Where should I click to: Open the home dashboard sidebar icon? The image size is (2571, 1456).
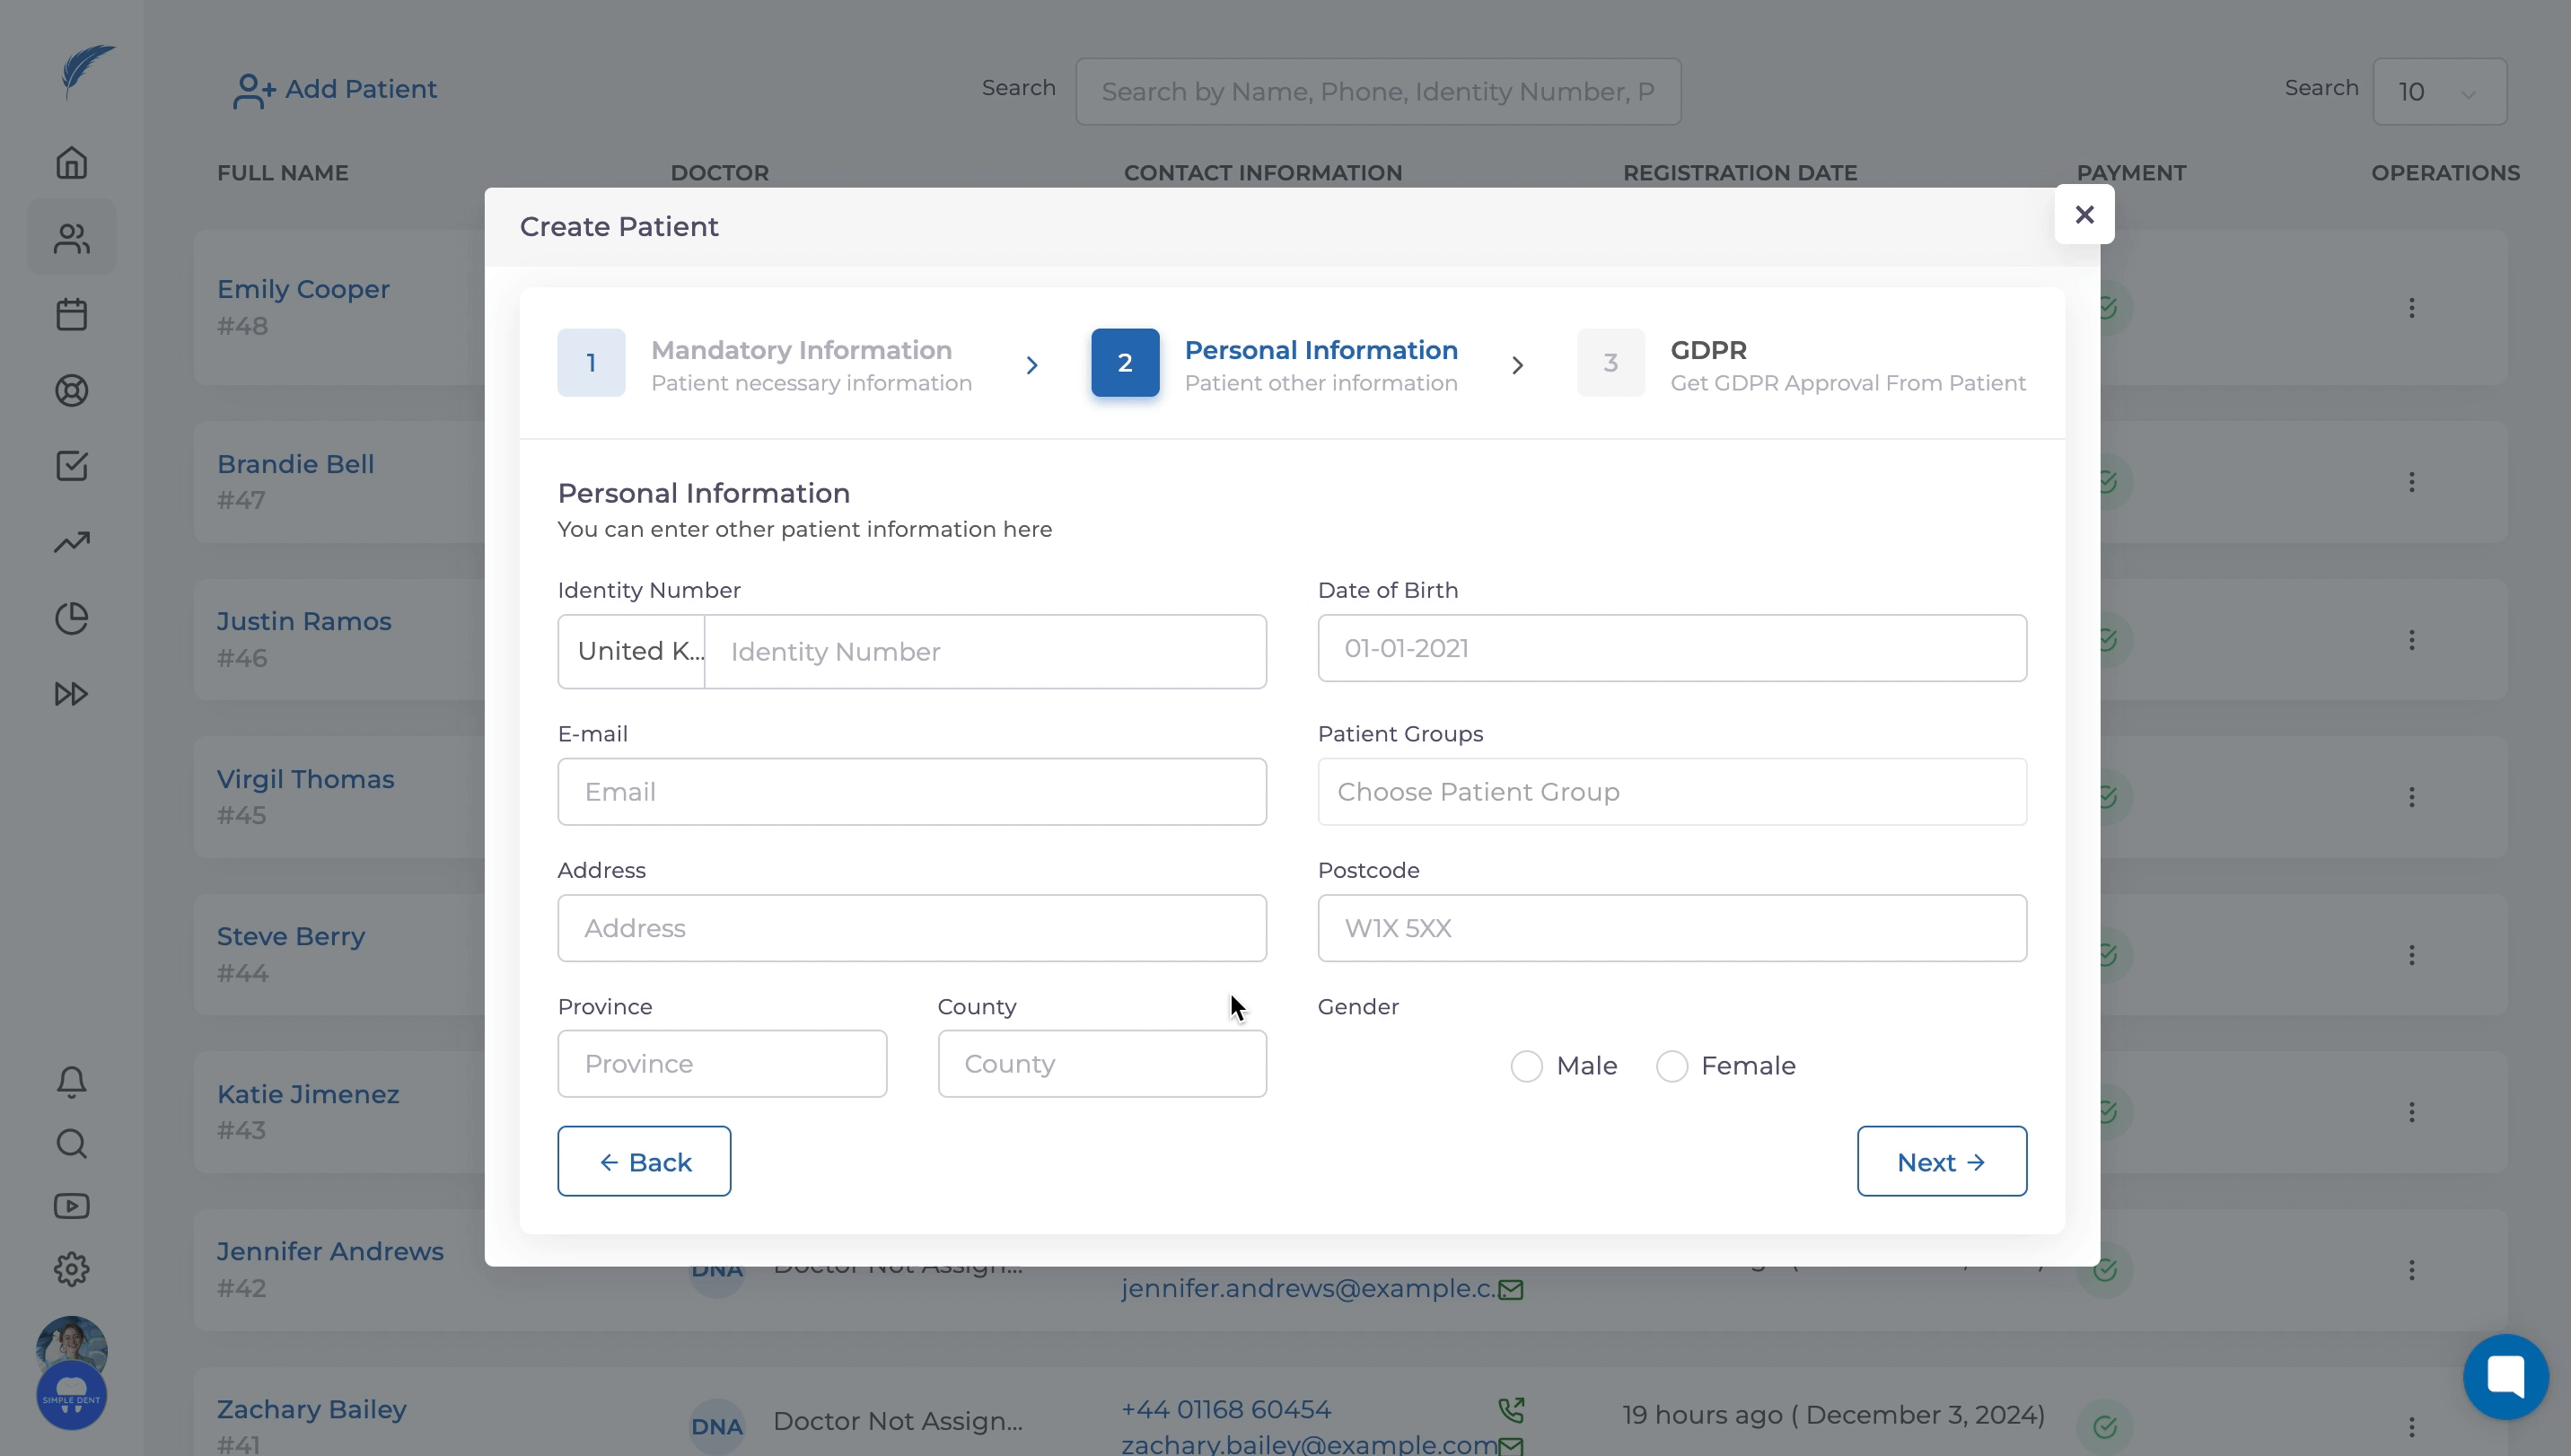click(71, 162)
